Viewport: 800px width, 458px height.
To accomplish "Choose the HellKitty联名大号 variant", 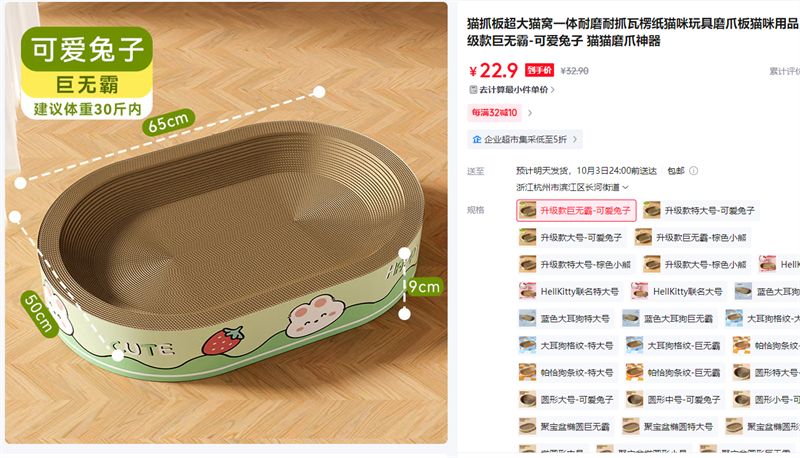I will pyautogui.click(x=678, y=291).
